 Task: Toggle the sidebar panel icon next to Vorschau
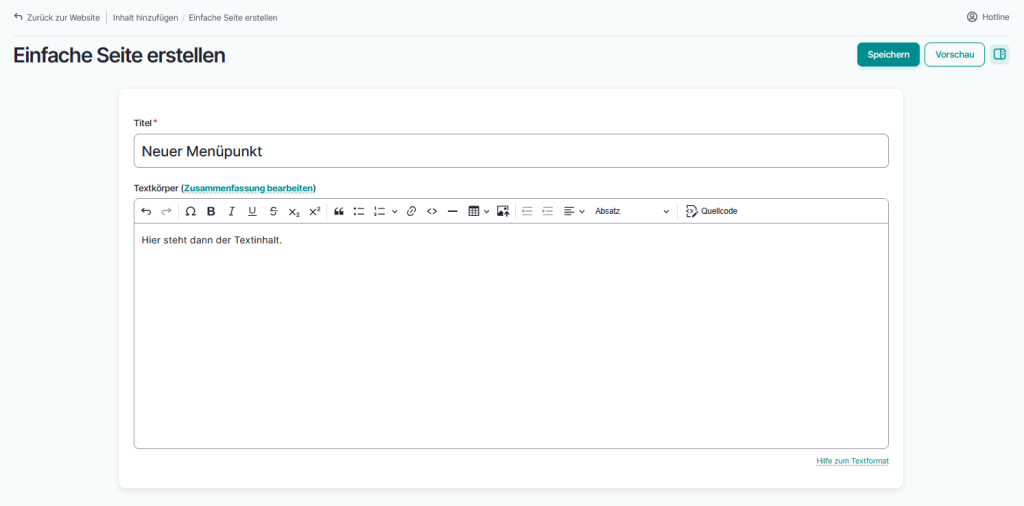point(999,54)
